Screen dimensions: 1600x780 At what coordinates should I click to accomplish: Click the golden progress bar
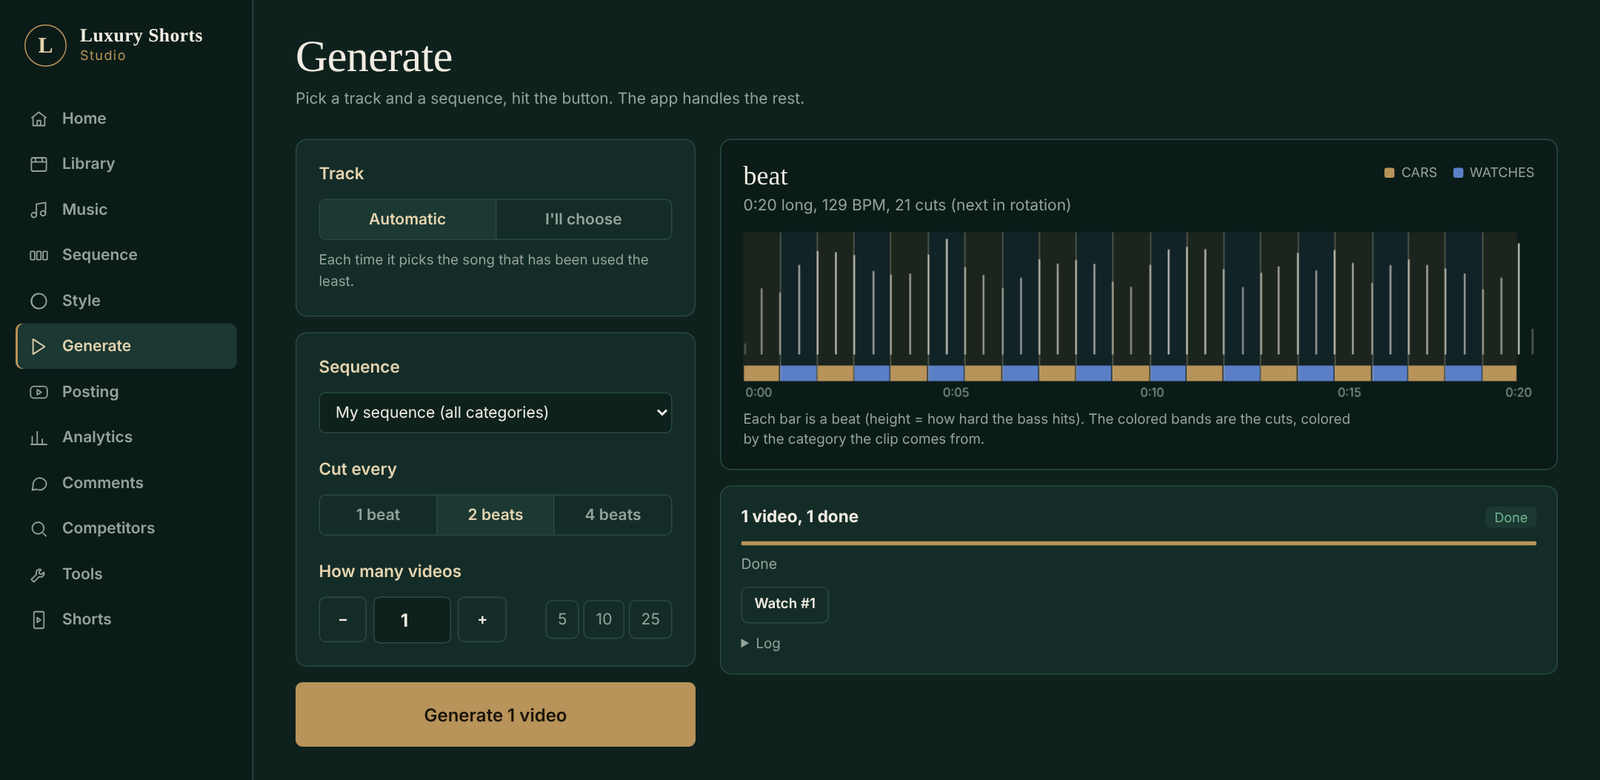[1138, 544]
